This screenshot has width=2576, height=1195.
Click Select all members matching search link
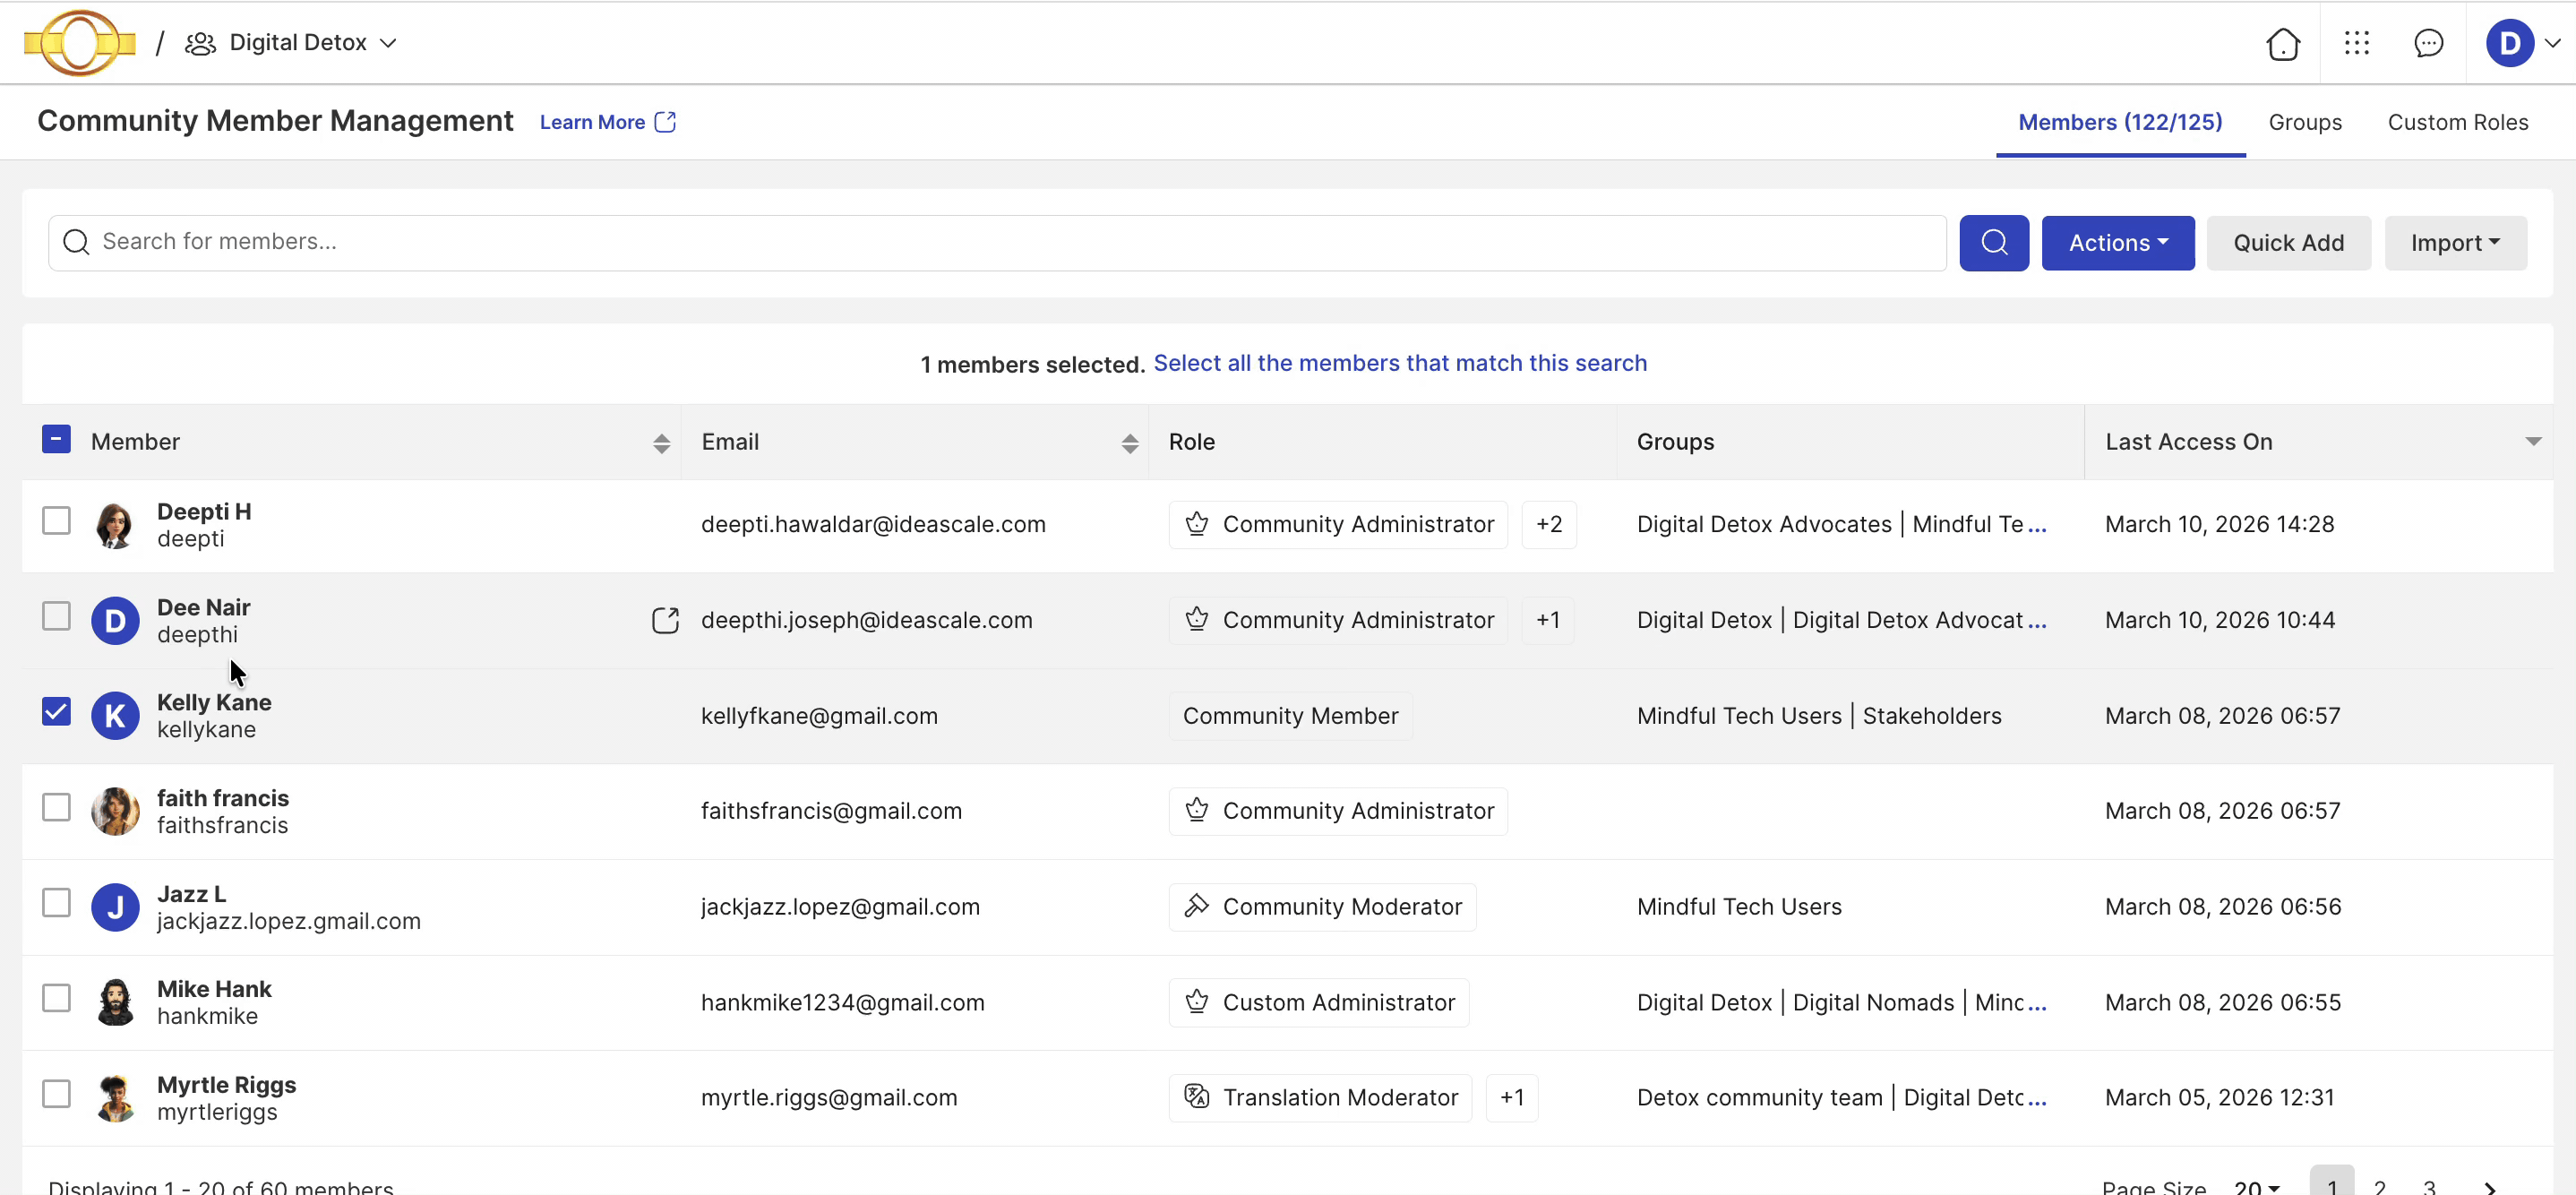click(x=1399, y=363)
